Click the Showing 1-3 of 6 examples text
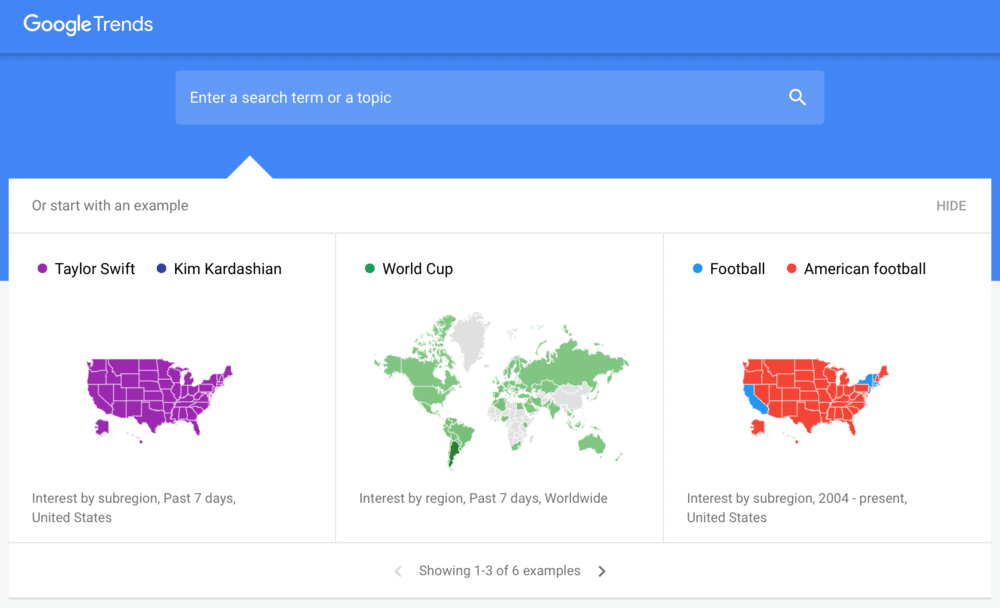1000x608 pixels. point(500,570)
